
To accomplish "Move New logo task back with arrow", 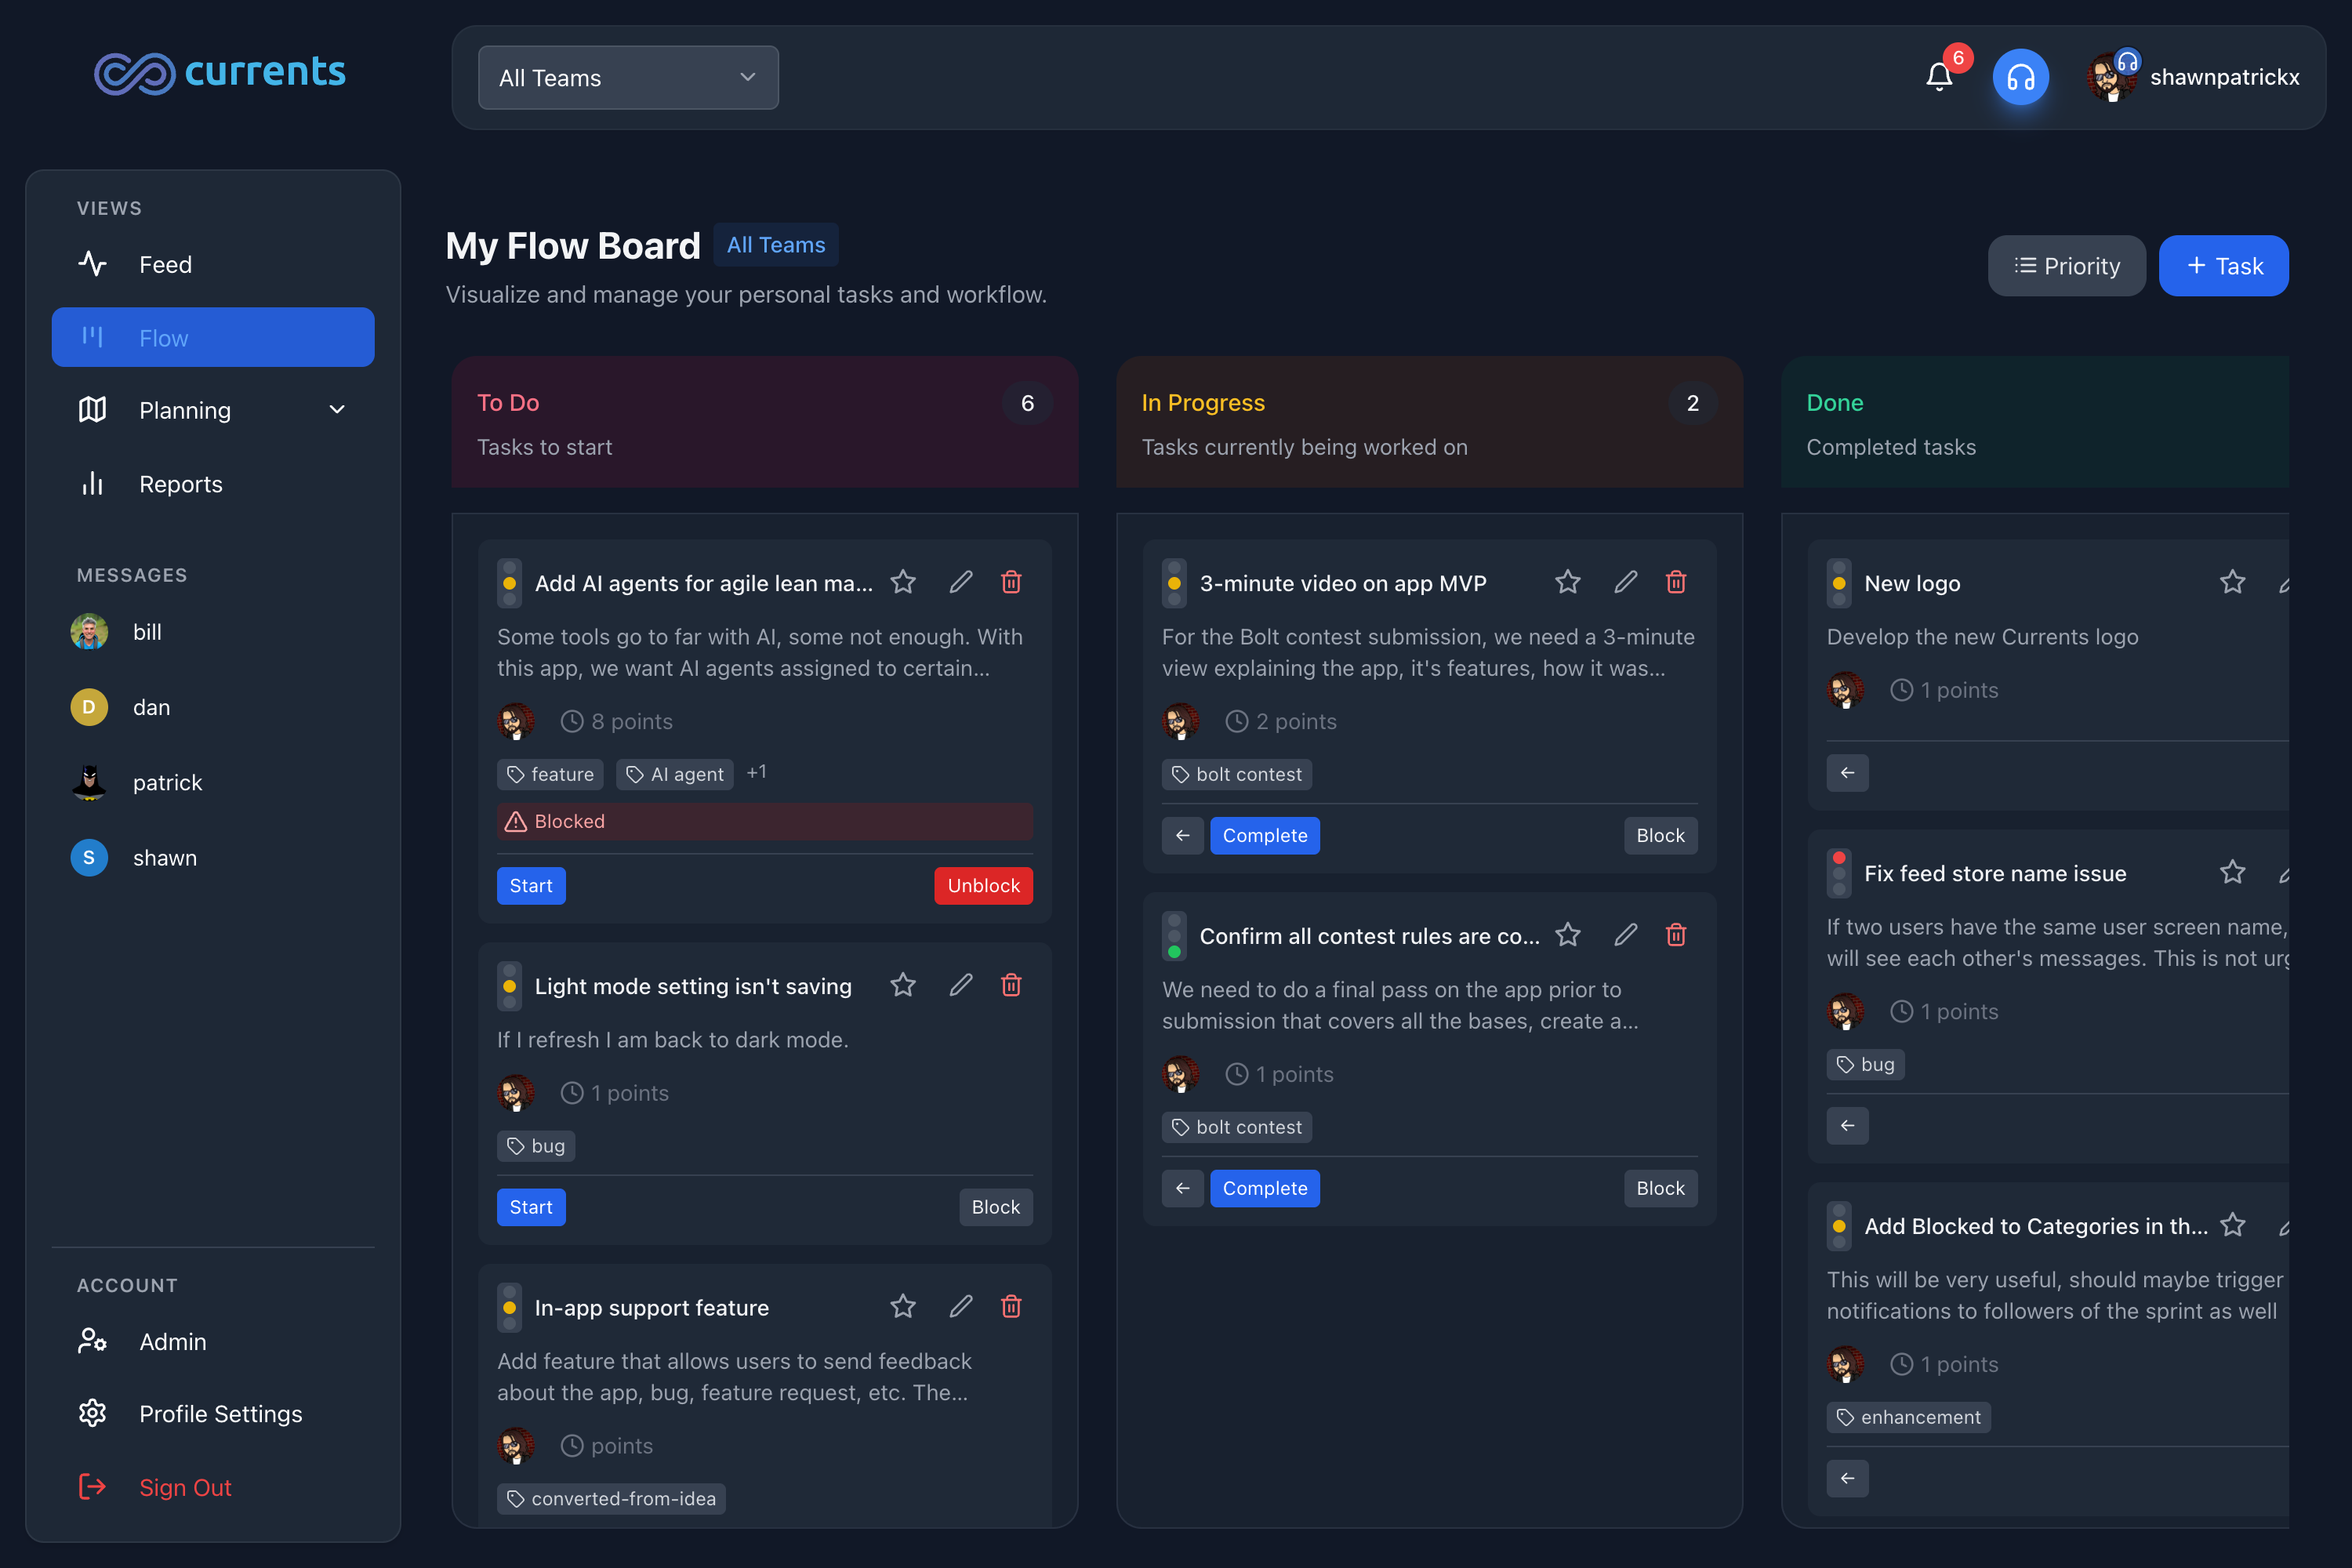I will click(1846, 773).
